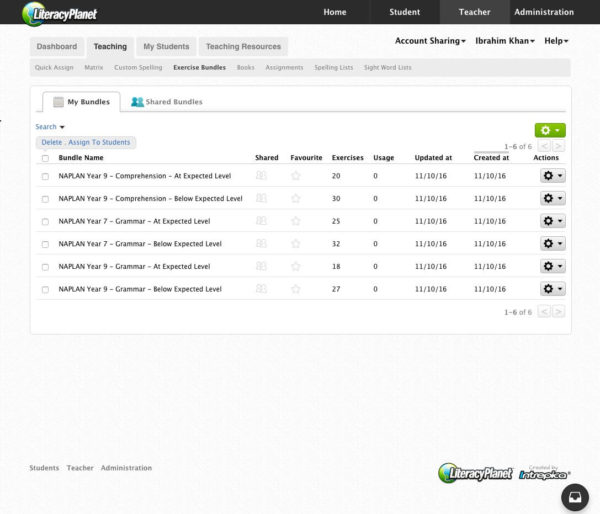Star NAPLAN Year 9 Comprehension At Expected Level

[296, 175]
